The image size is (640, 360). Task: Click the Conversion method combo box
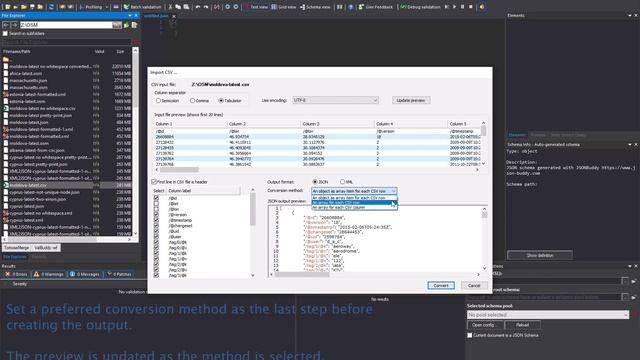point(354,191)
